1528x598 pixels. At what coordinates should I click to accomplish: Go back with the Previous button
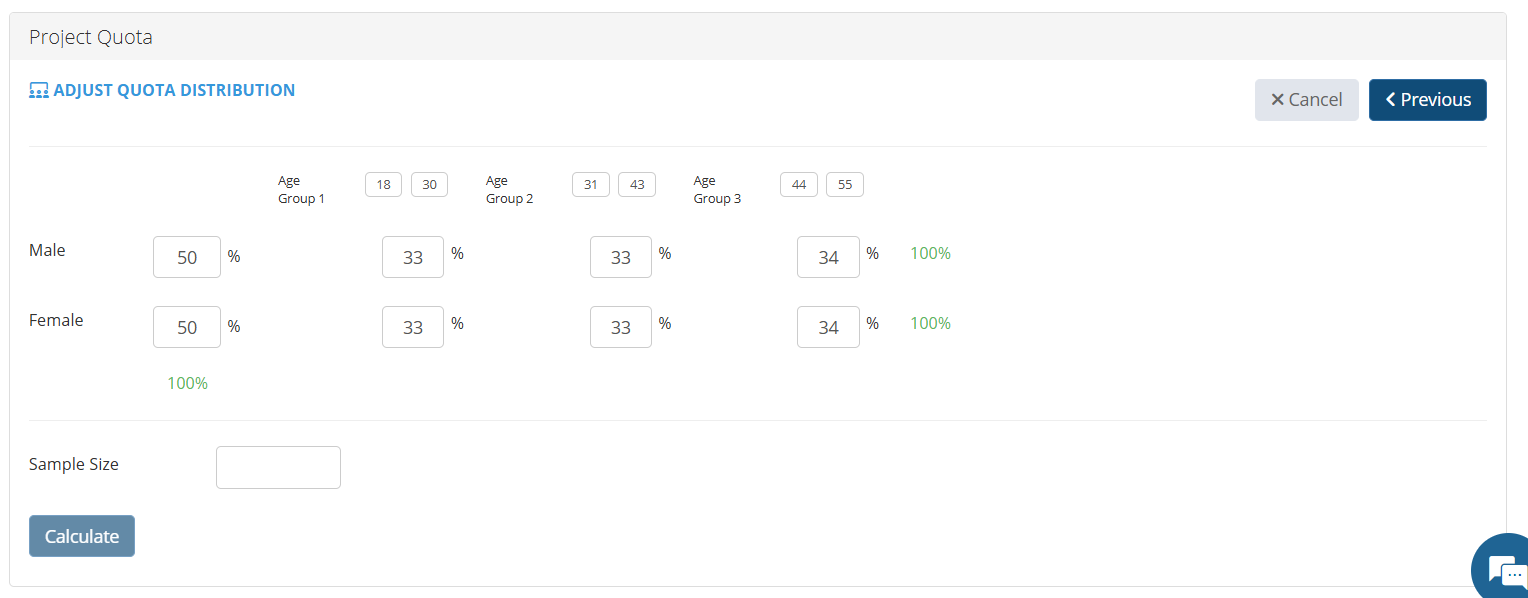point(1427,100)
